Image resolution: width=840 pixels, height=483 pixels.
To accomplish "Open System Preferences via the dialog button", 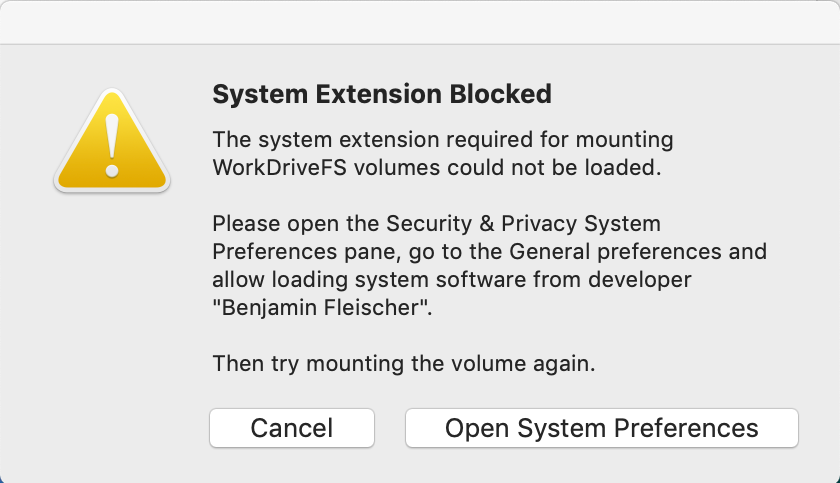I will 601,428.
